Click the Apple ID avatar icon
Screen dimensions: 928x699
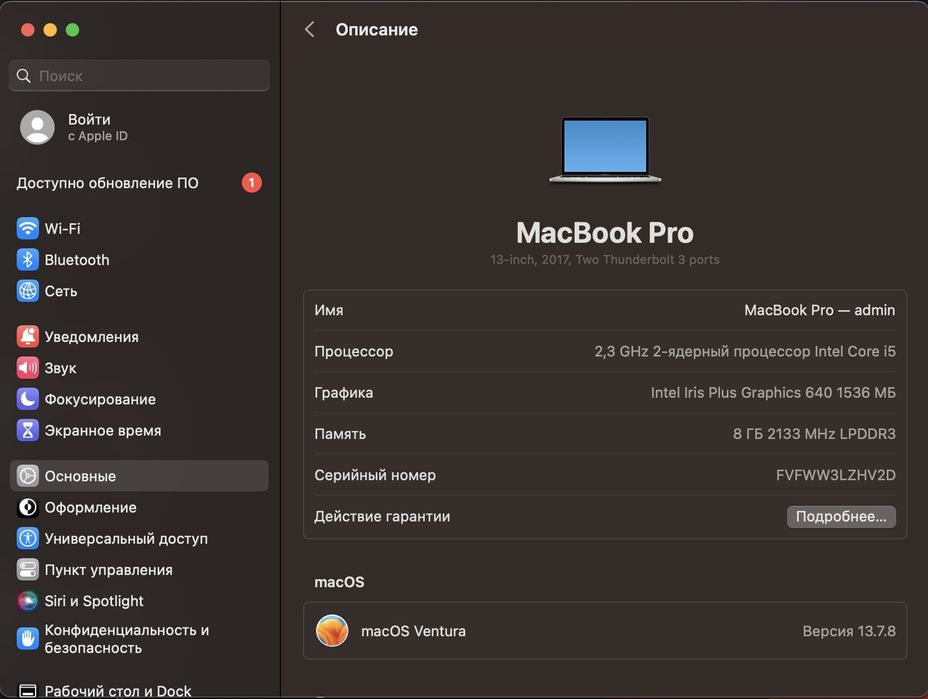click(x=37, y=127)
